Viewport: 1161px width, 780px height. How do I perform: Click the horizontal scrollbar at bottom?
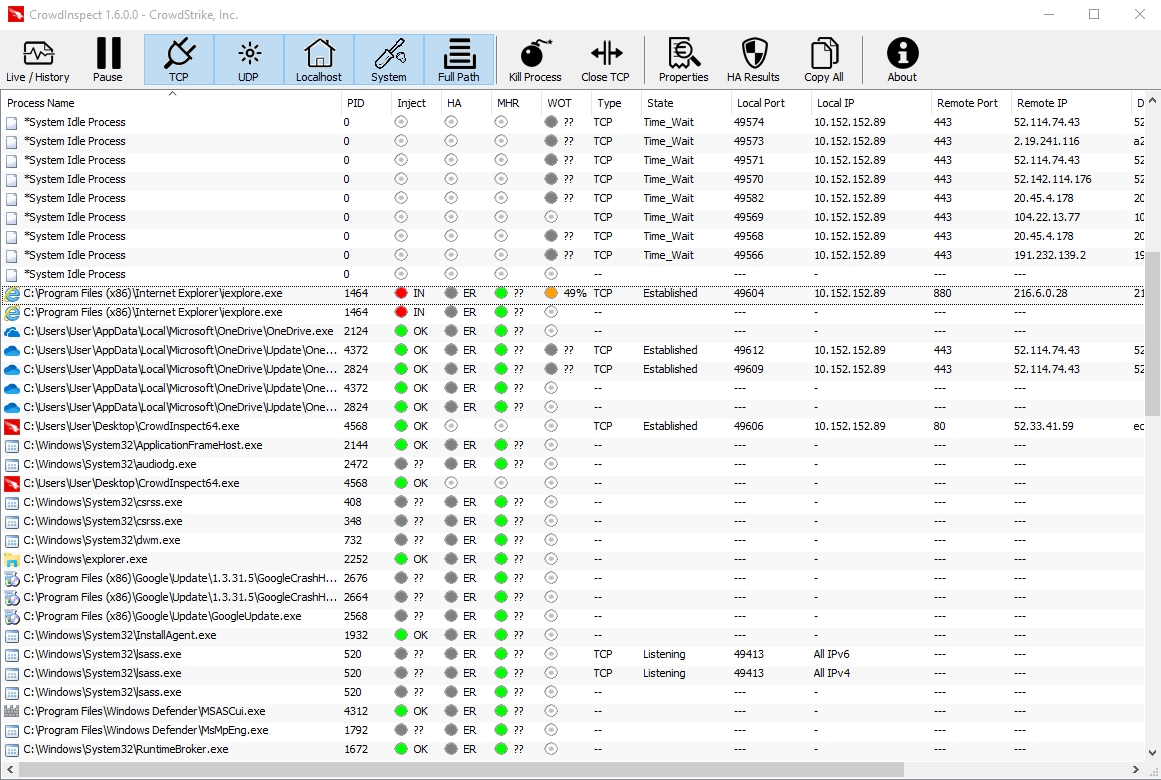pyautogui.click(x=460, y=769)
